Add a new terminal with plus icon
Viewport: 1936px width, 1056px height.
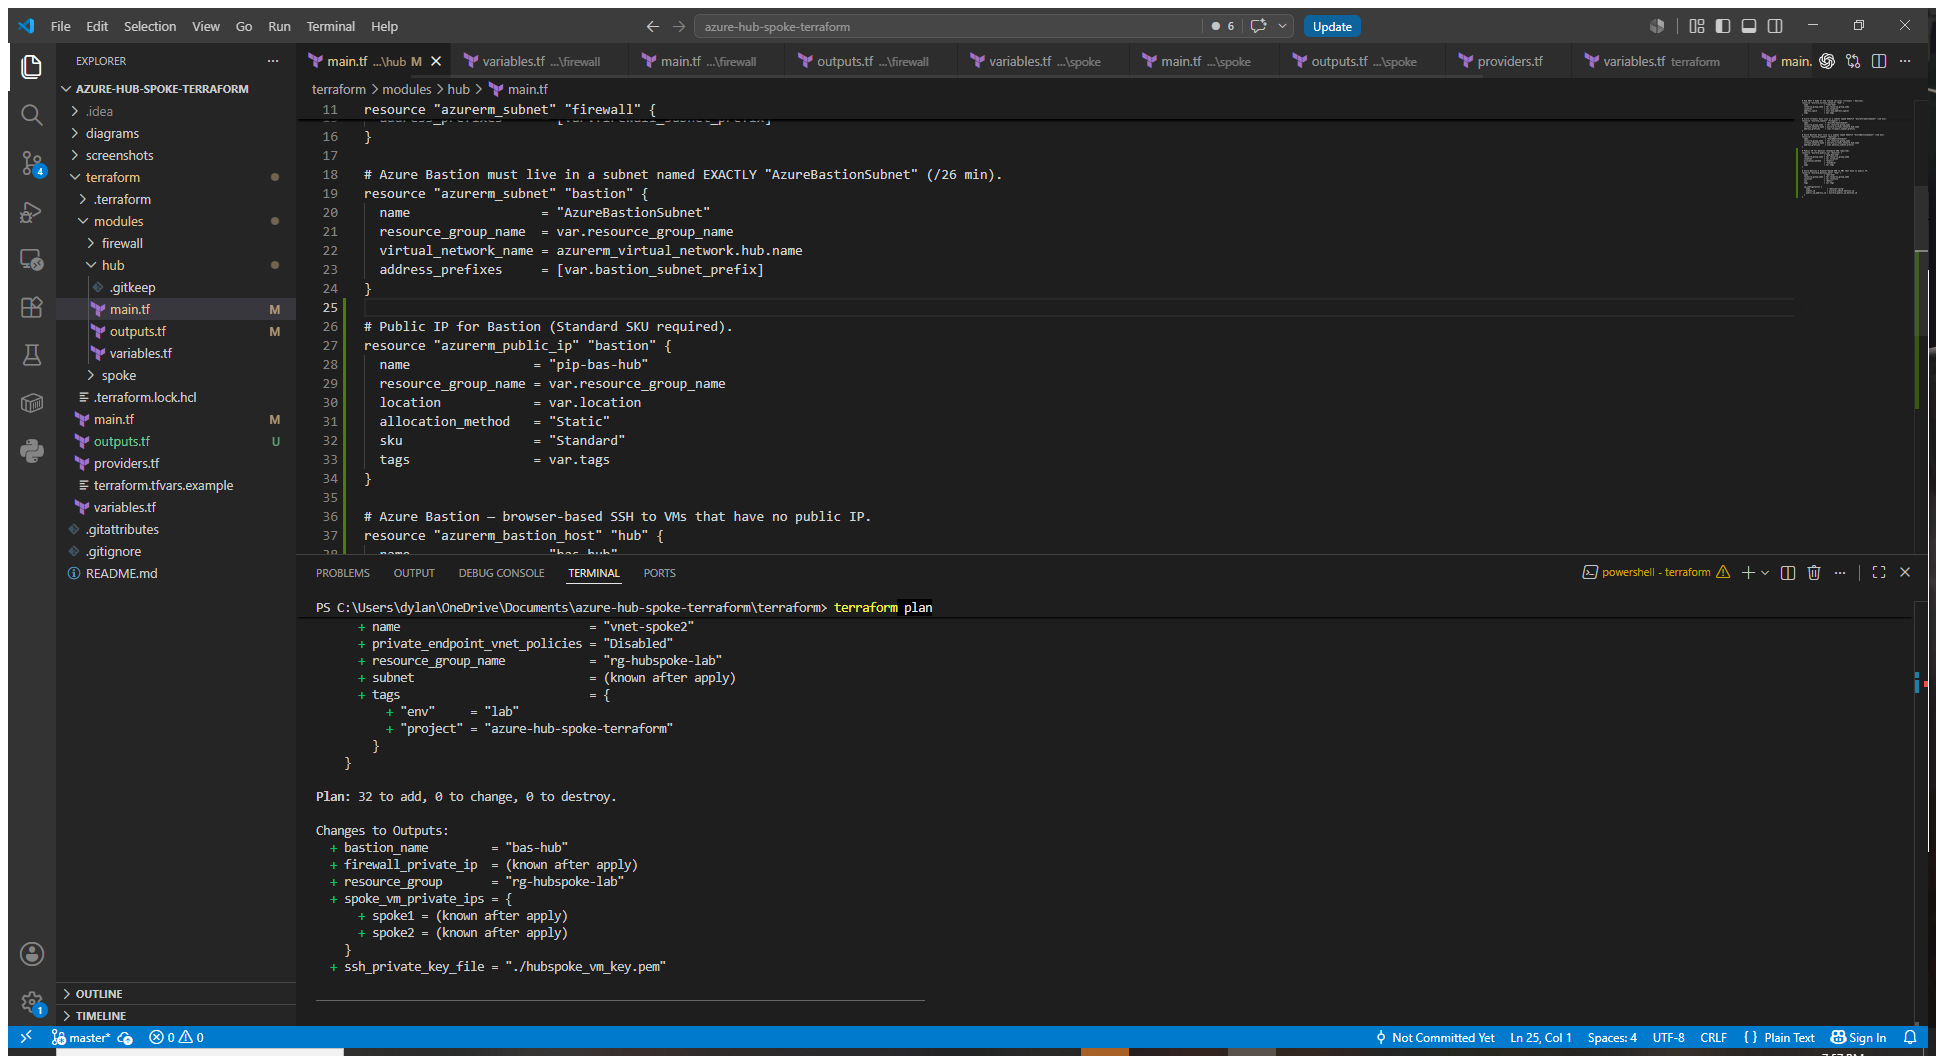(x=1748, y=573)
